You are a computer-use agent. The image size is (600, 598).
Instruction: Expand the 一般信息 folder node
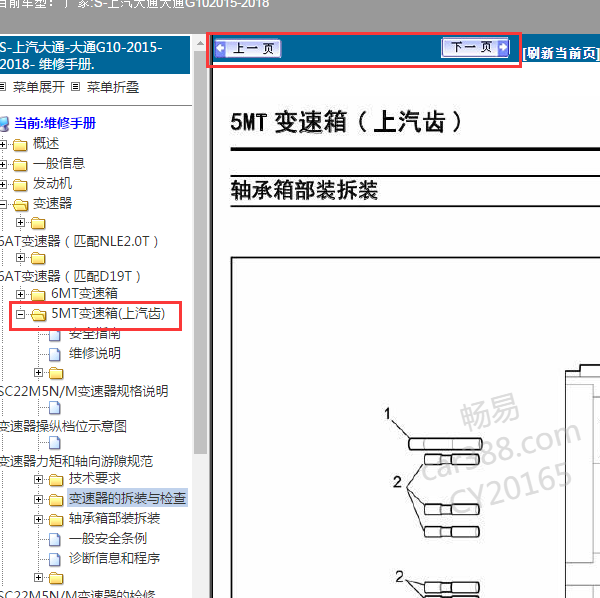coord(3,165)
